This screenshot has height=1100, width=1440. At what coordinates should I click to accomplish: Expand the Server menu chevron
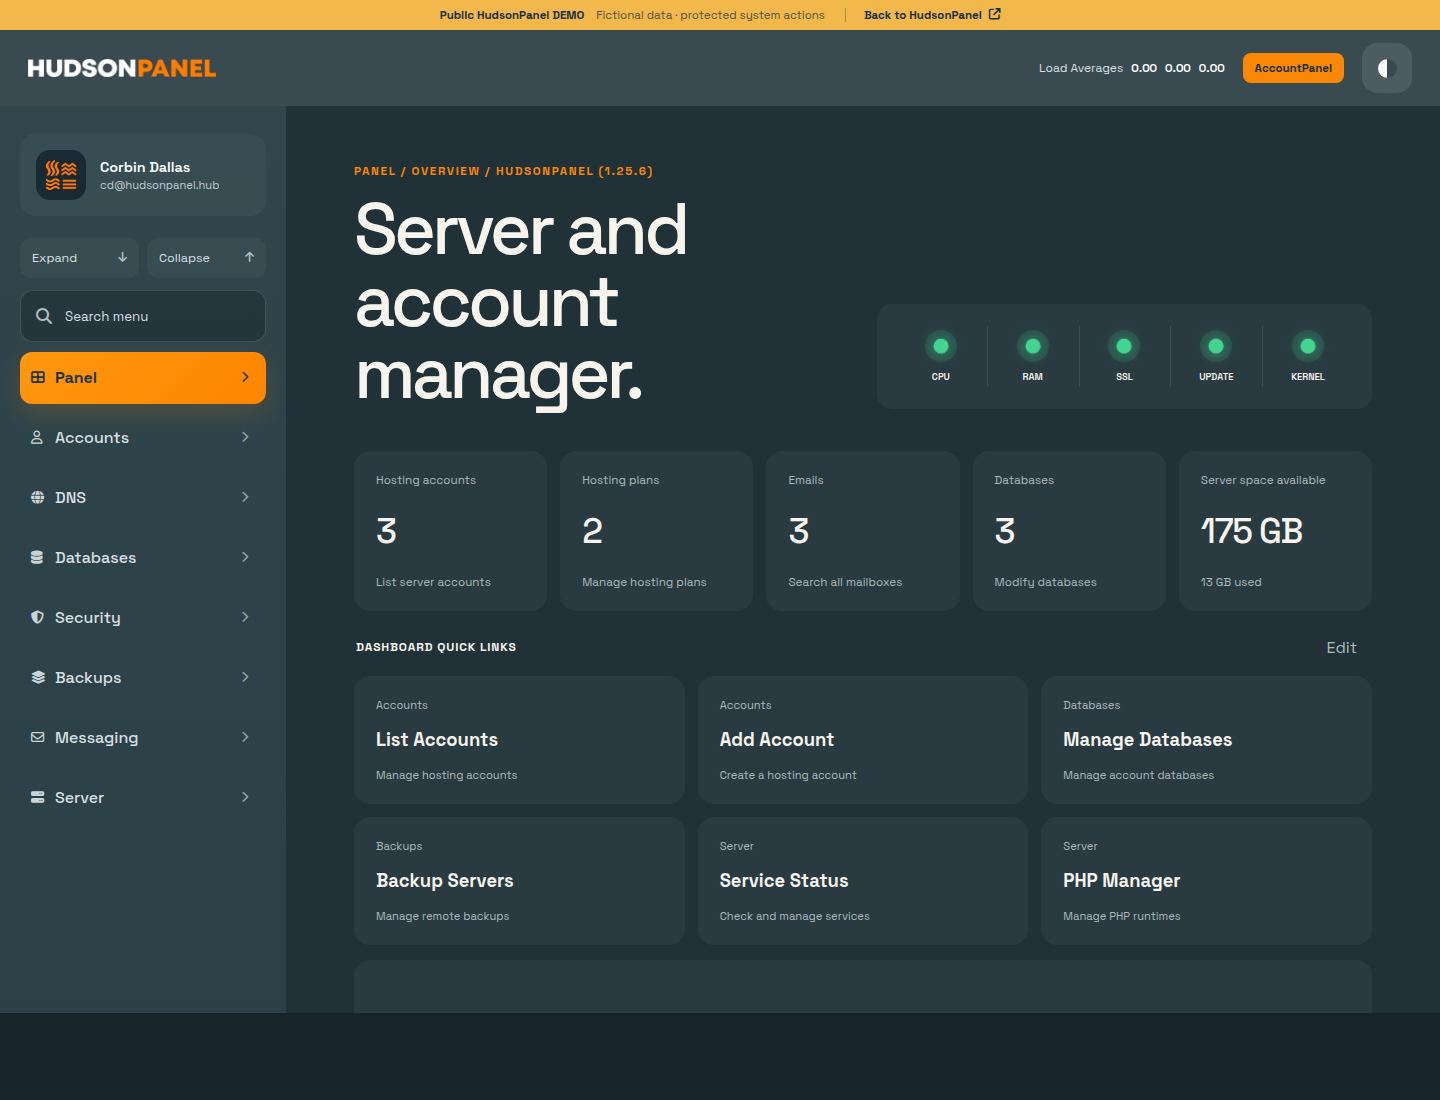(x=245, y=797)
